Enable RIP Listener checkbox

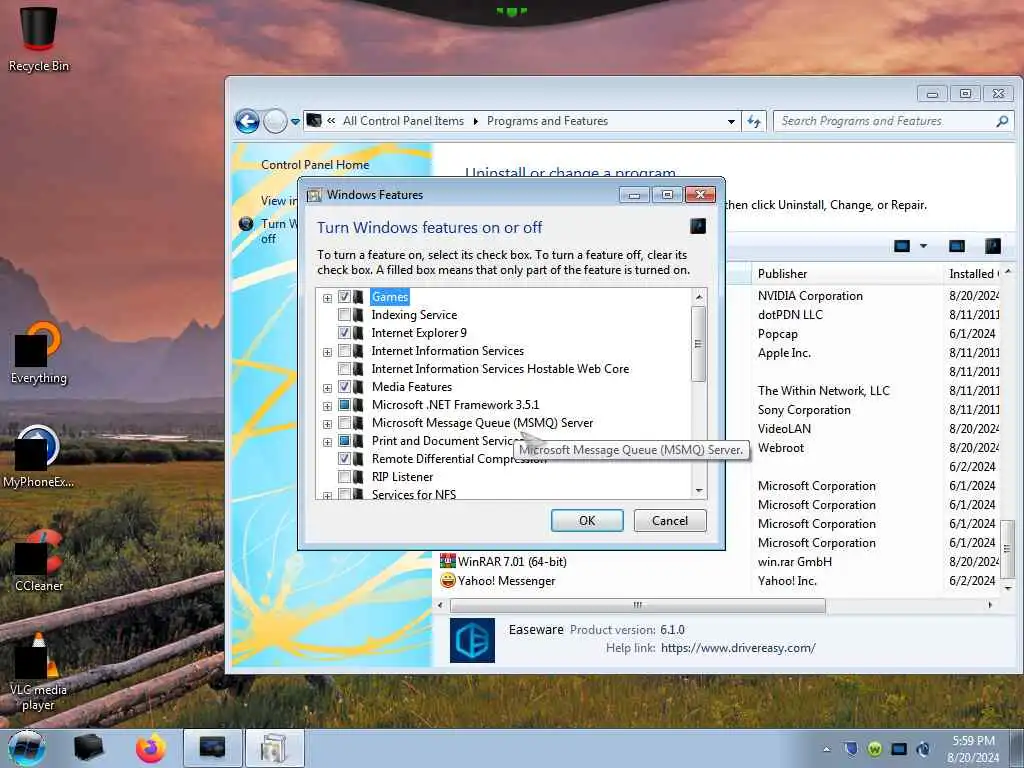(x=344, y=477)
